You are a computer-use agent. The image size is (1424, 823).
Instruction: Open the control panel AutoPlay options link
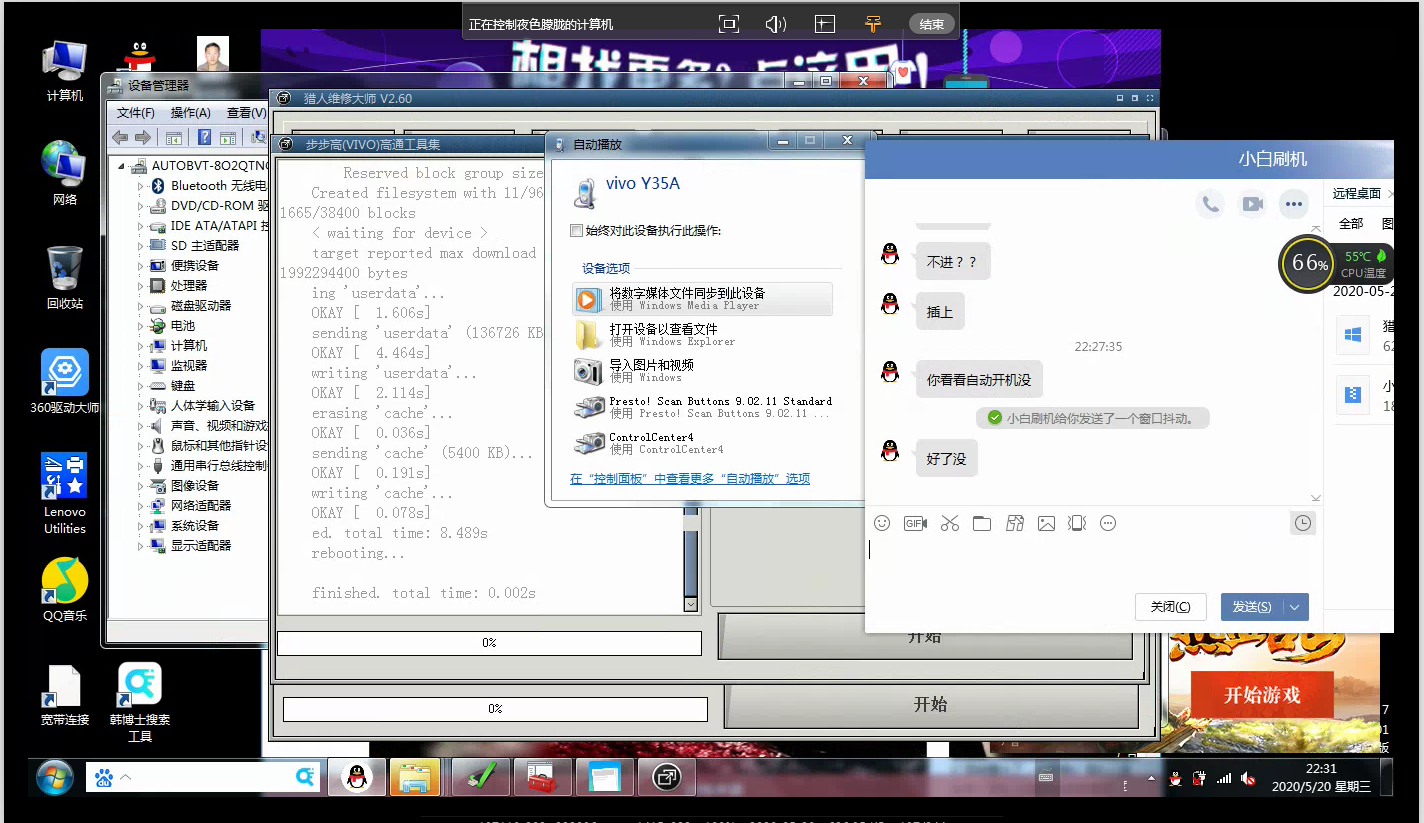[690, 479]
